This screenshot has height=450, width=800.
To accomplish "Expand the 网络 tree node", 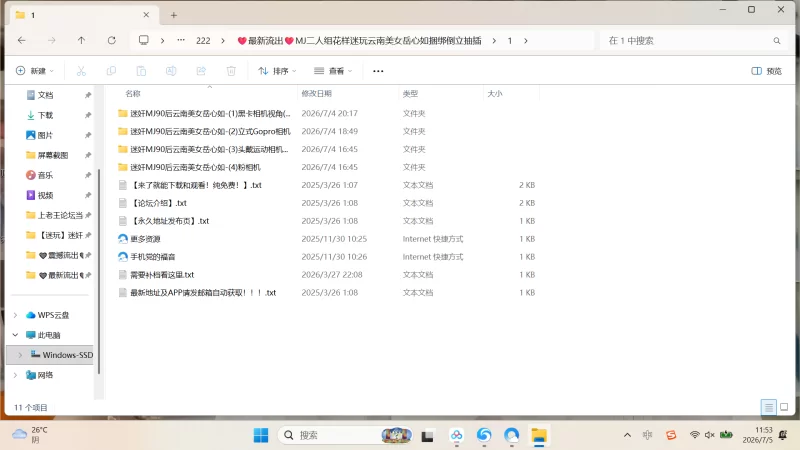I will 15,375.
